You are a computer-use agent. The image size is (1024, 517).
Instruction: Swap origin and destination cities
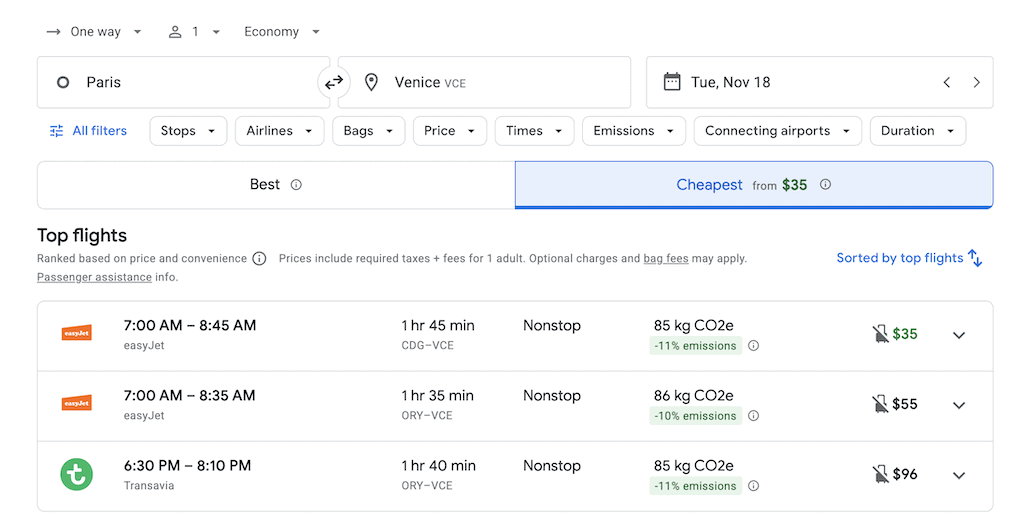(x=334, y=82)
